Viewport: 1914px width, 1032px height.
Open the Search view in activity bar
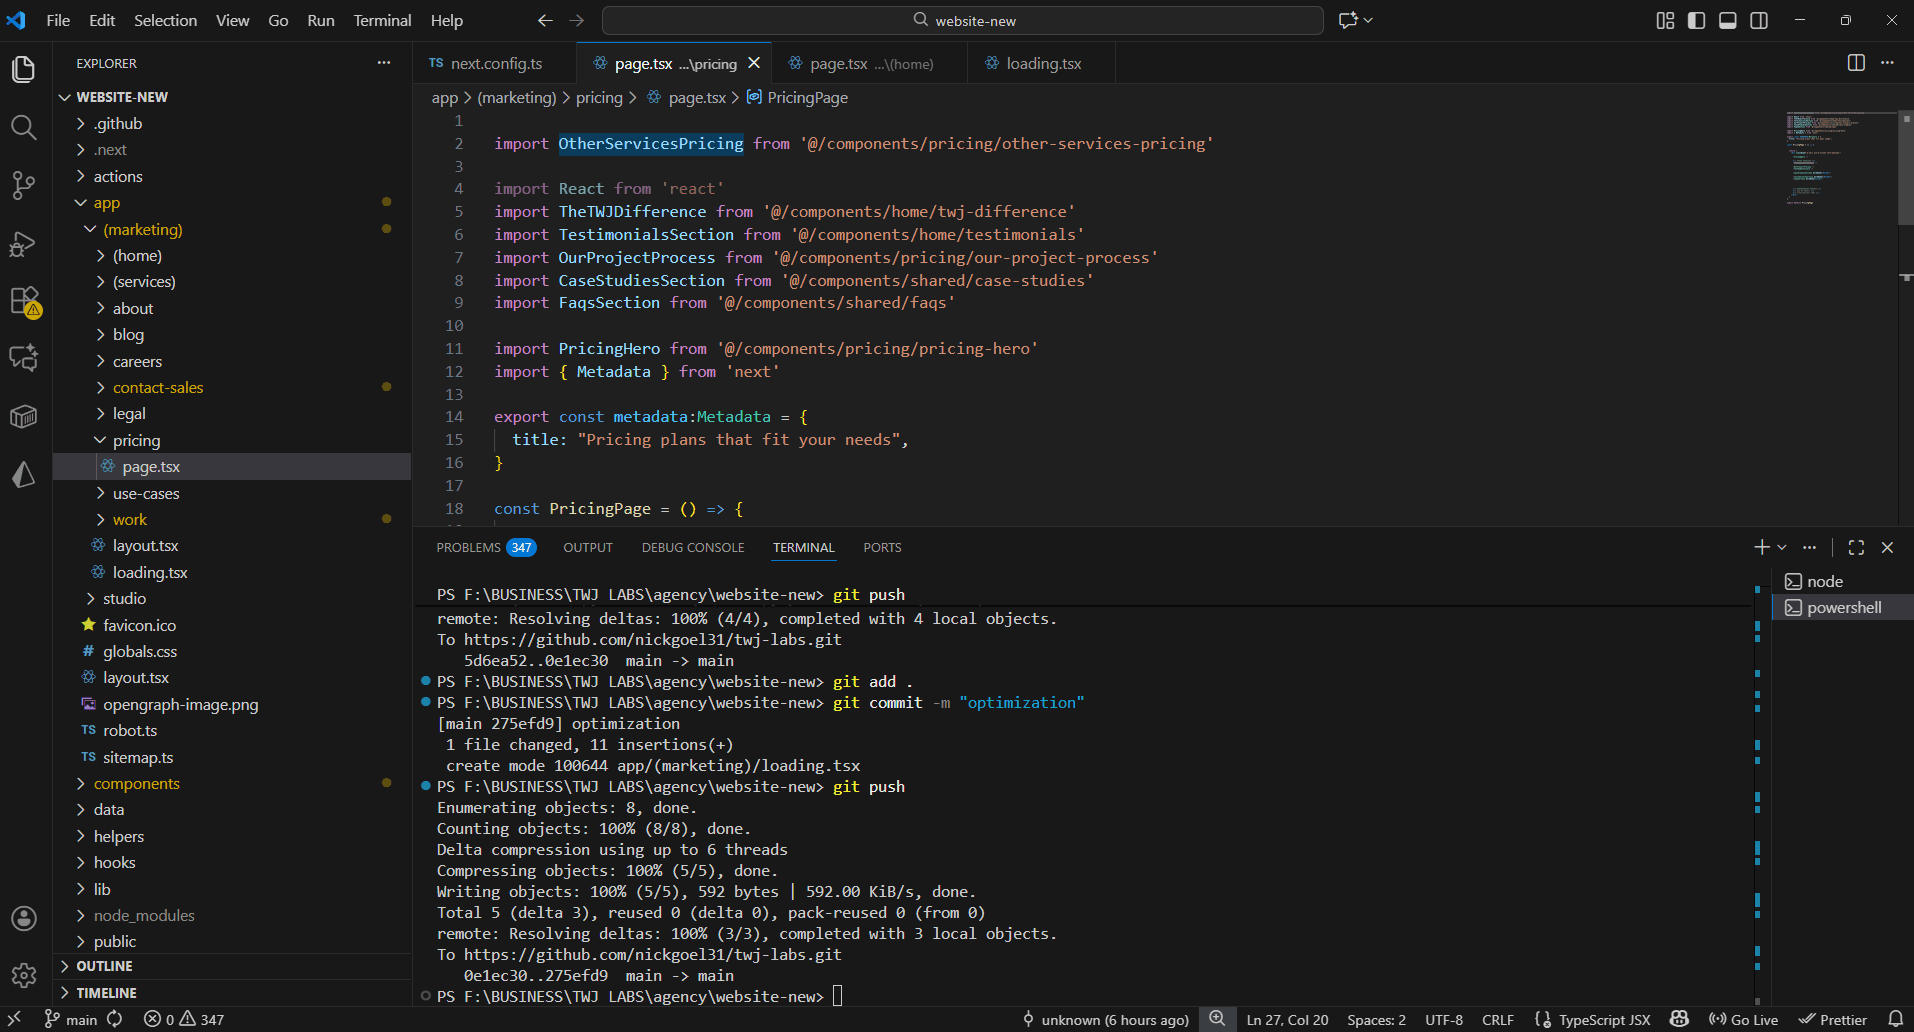tap(23, 127)
